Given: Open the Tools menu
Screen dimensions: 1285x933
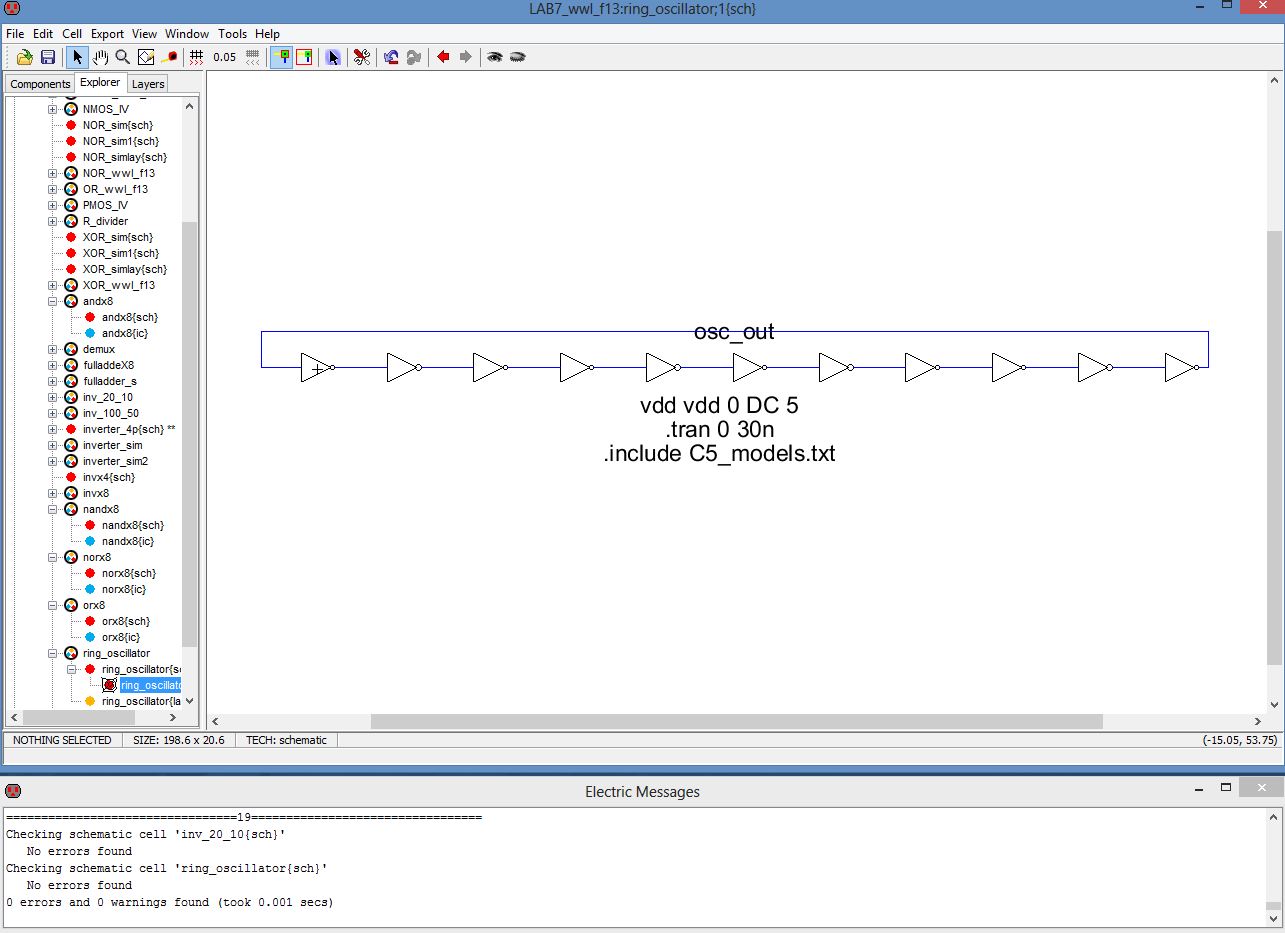Looking at the screenshot, I should tap(232, 33).
